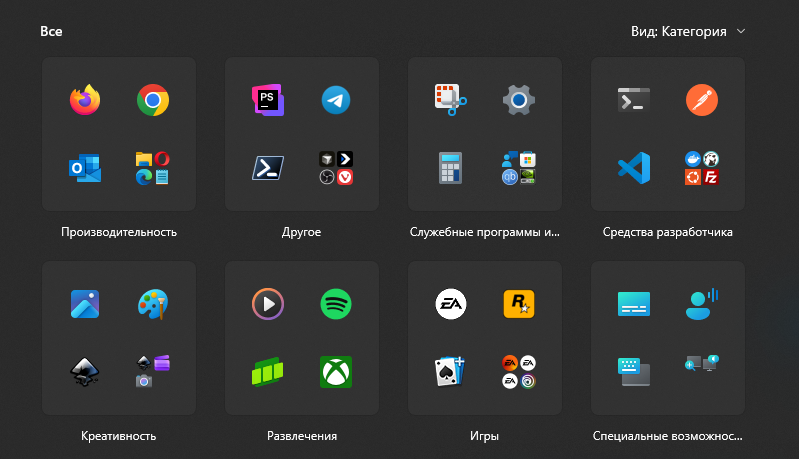799x459 pixels.
Task: Open Google Chrome browser
Action: click(x=153, y=100)
